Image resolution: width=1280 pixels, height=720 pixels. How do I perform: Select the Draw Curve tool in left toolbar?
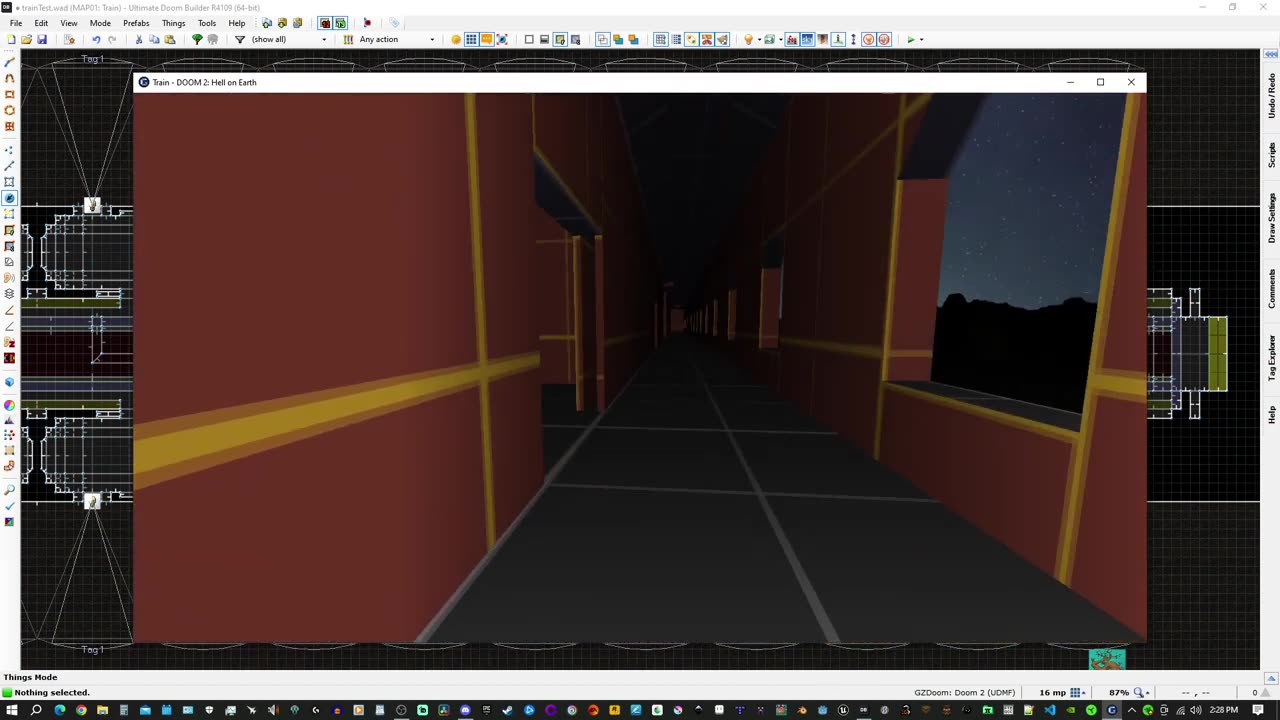pyautogui.click(x=10, y=78)
